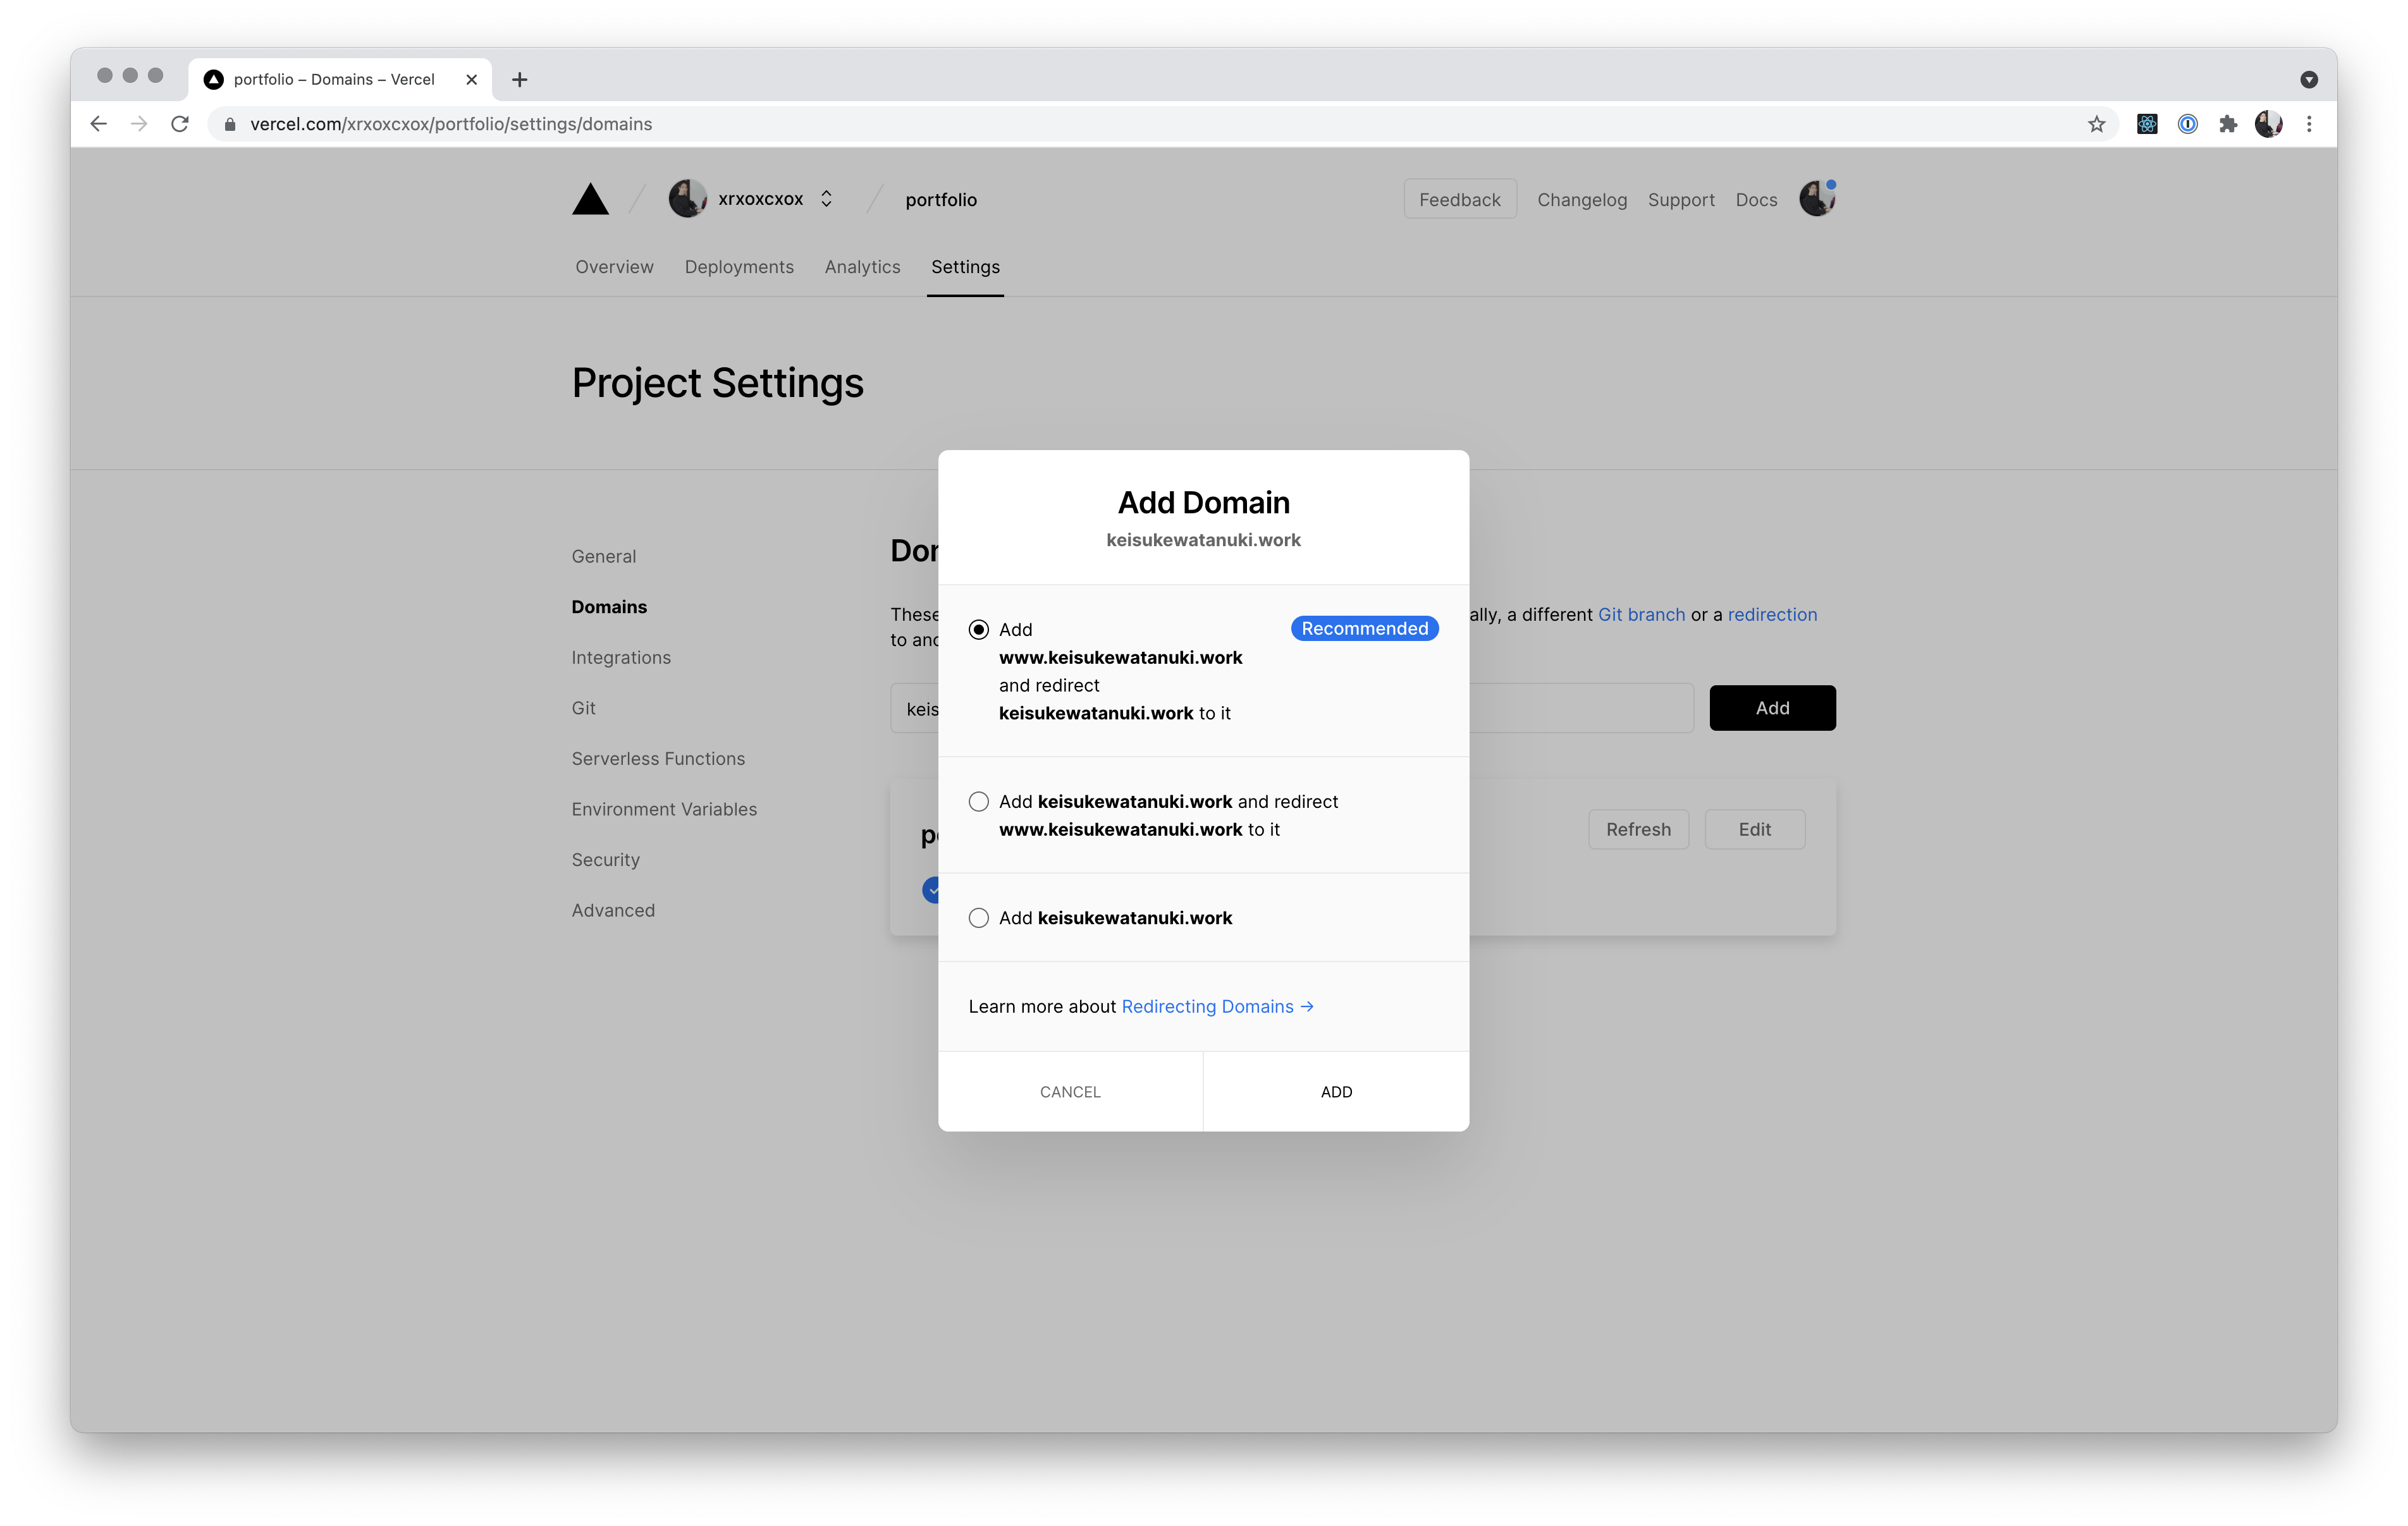The width and height of the screenshot is (2408, 1526).
Task: Bookmark this page with the star icon
Action: (x=2096, y=124)
